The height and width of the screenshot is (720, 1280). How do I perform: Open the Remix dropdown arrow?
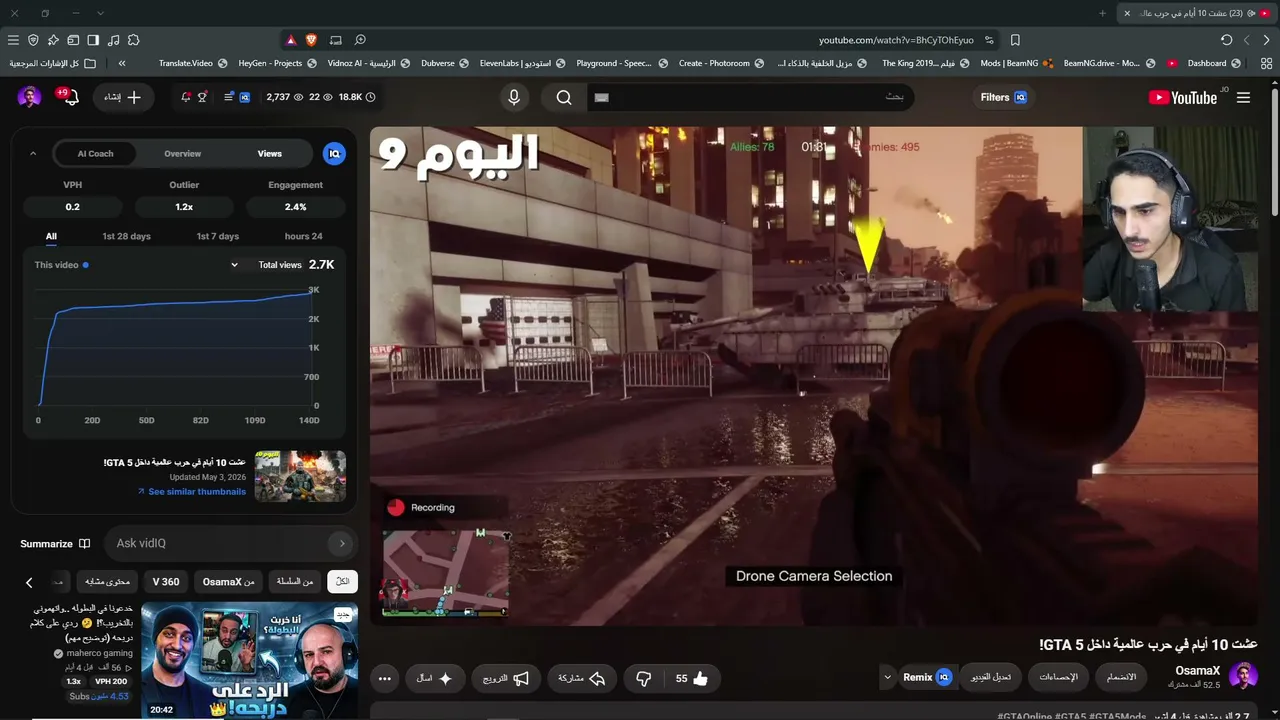pyautogui.click(x=887, y=678)
